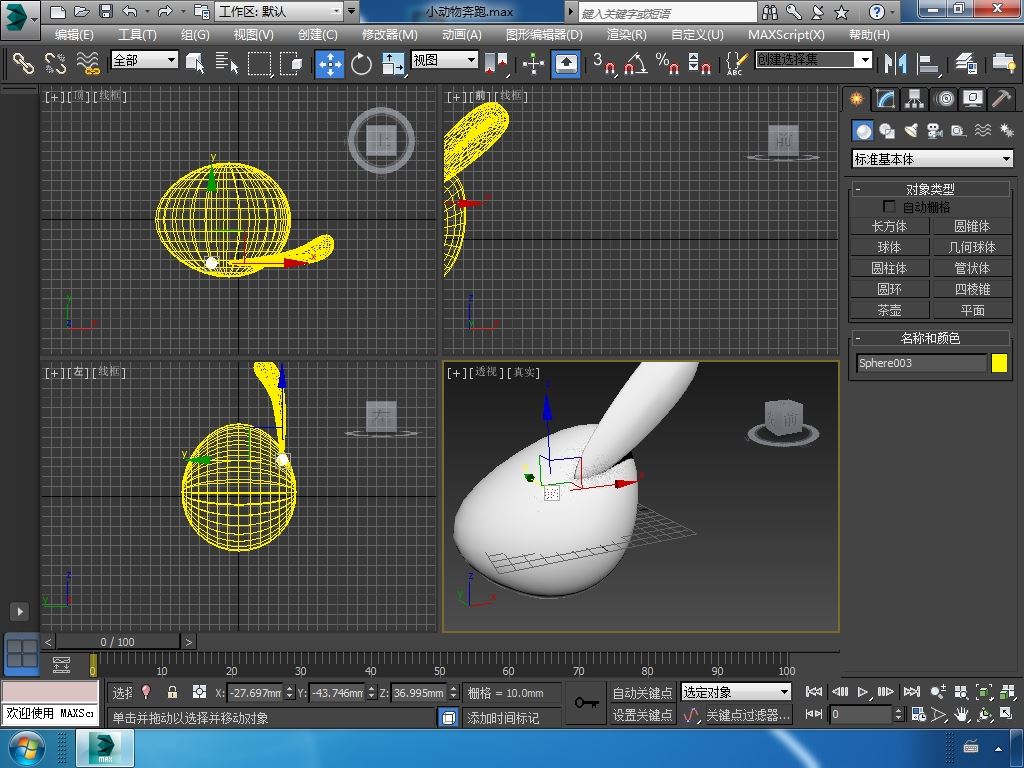Click the Sphere003 object name field
1024x768 pixels.
[921, 363]
